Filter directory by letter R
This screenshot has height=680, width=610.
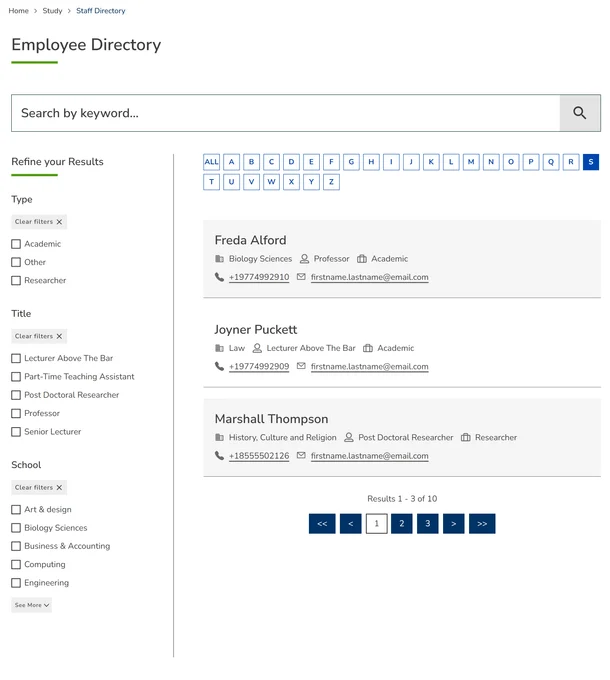[x=571, y=162]
